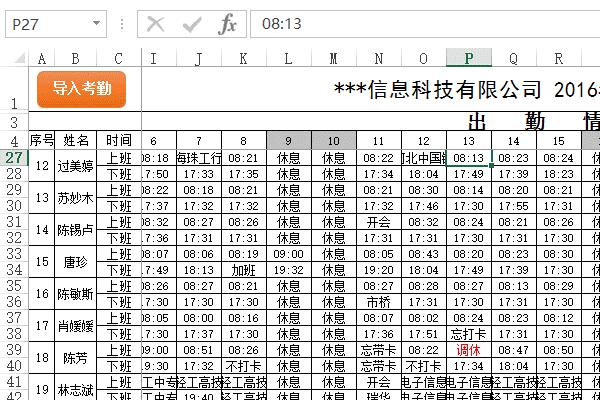Select row header 33
The width and height of the screenshot is (600, 400).
pos(14,254)
